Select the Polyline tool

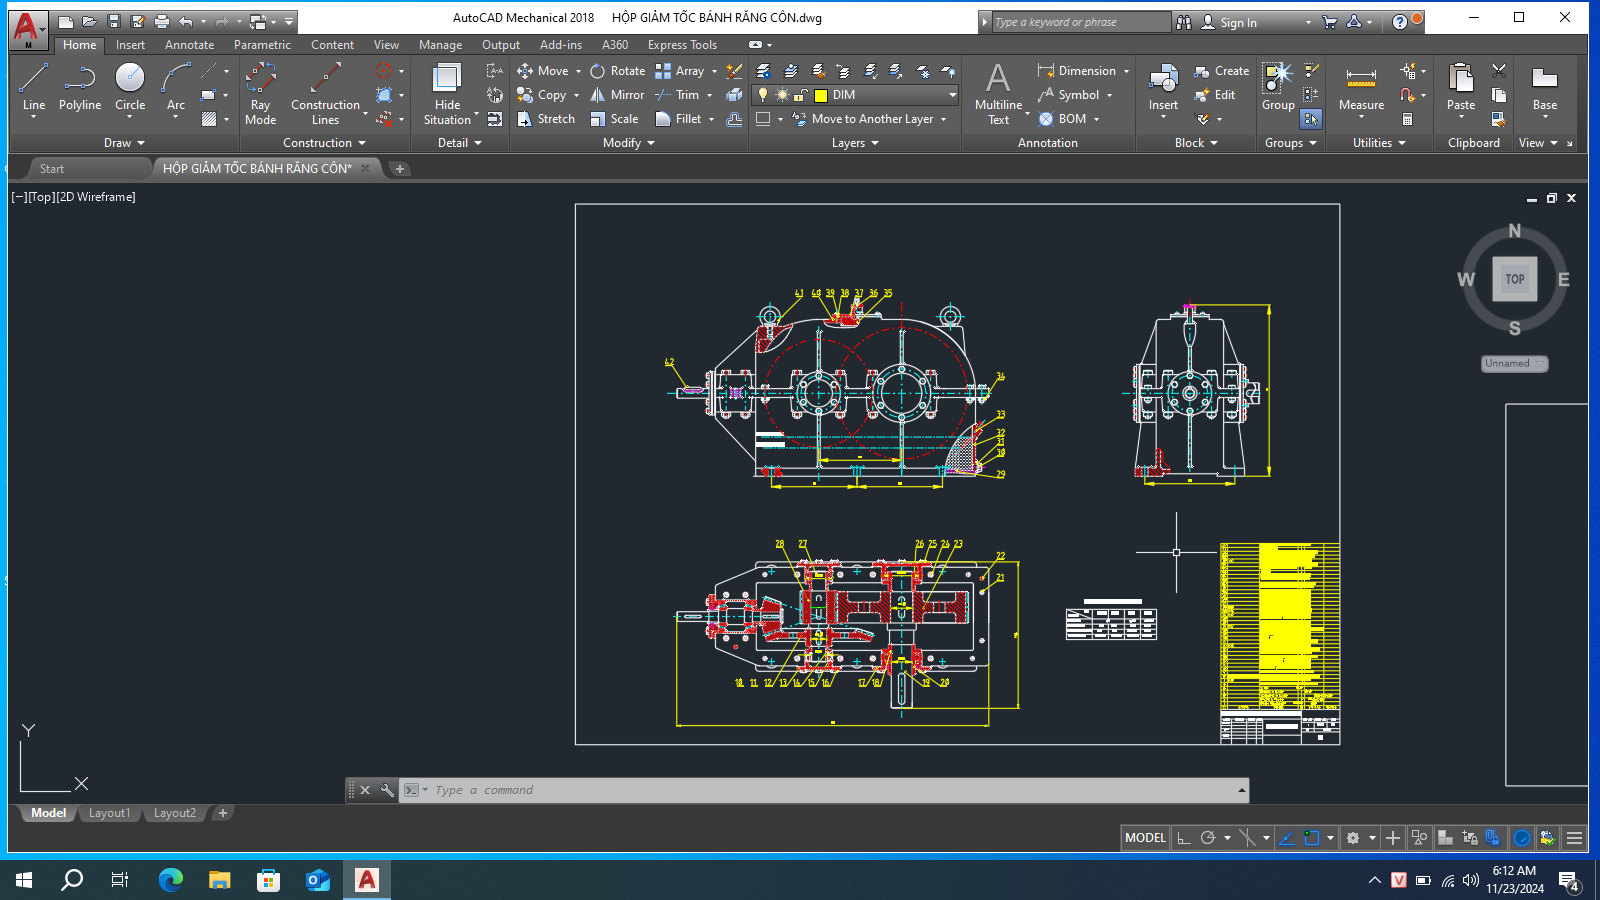(80, 88)
